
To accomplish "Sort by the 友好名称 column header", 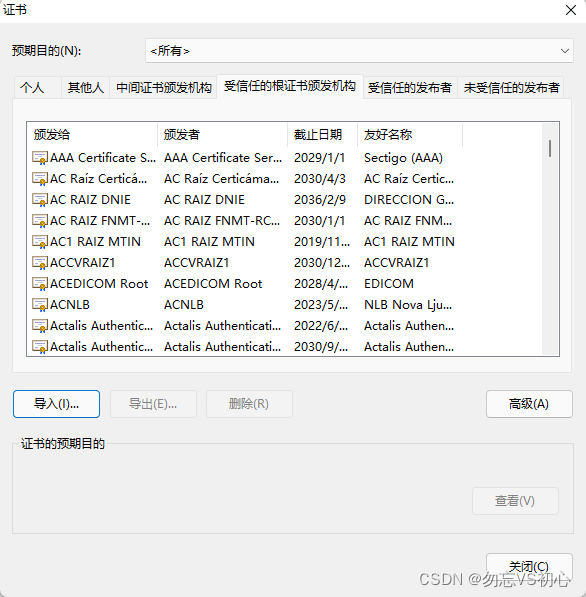I will [x=410, y=134].
